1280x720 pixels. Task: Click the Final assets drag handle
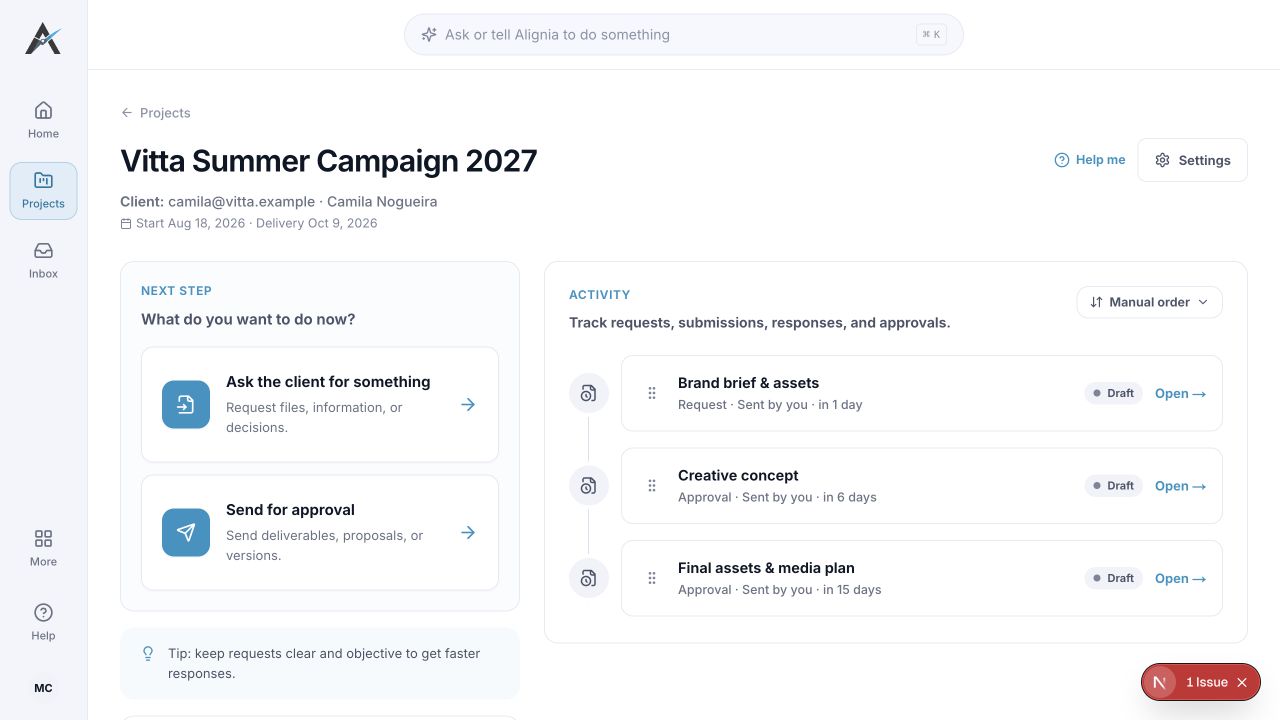[x=652, y=578]
